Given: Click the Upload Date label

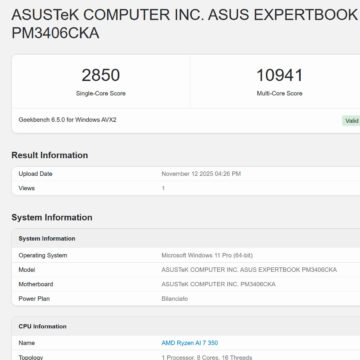Looking at the screenshot, I should click(35, 174).
